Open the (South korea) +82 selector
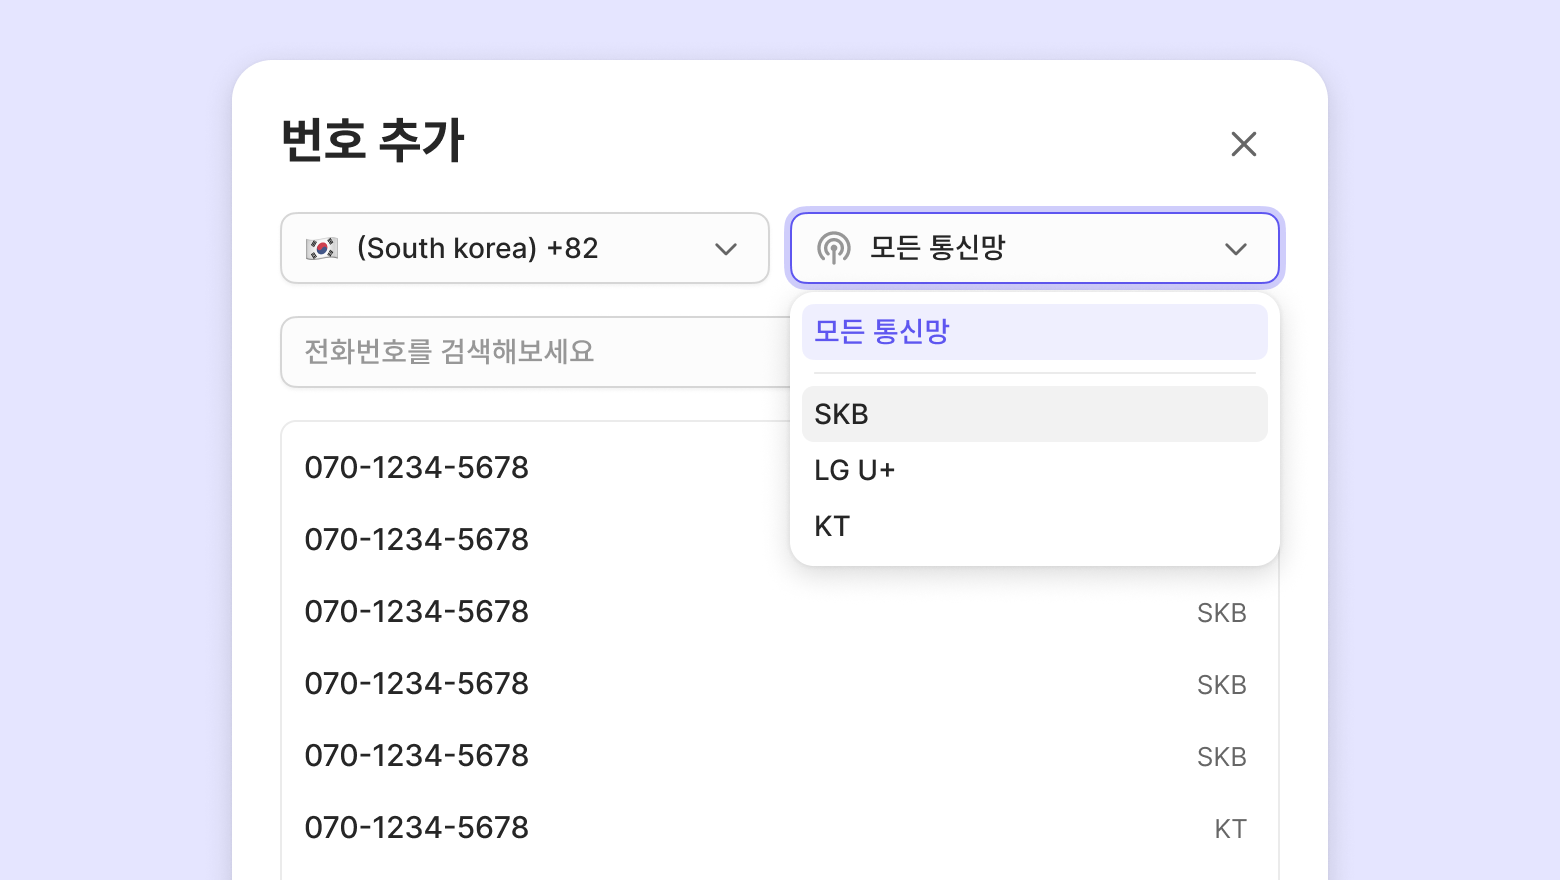Viewport: 1560px width, 880px height. 524,248
